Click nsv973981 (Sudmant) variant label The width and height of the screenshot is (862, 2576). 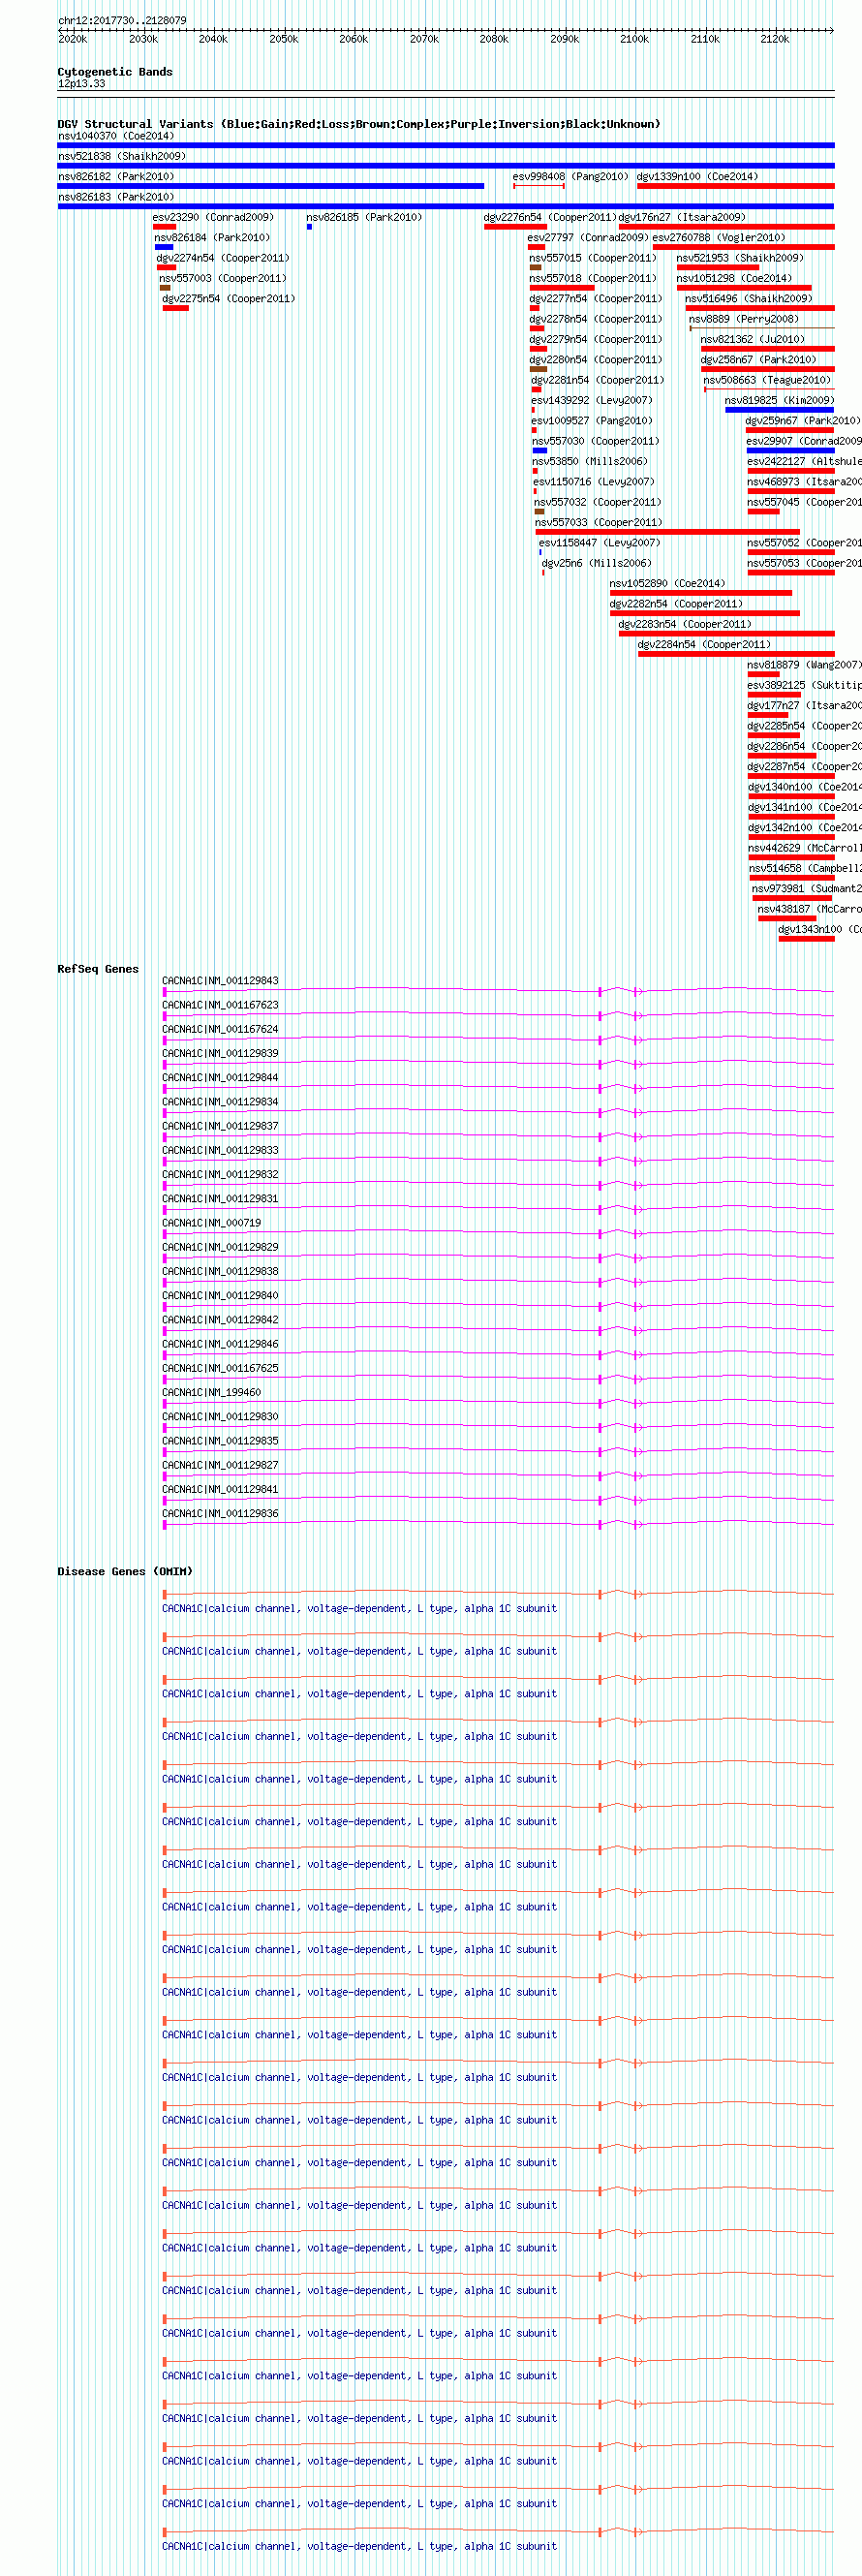coord(807,888)
